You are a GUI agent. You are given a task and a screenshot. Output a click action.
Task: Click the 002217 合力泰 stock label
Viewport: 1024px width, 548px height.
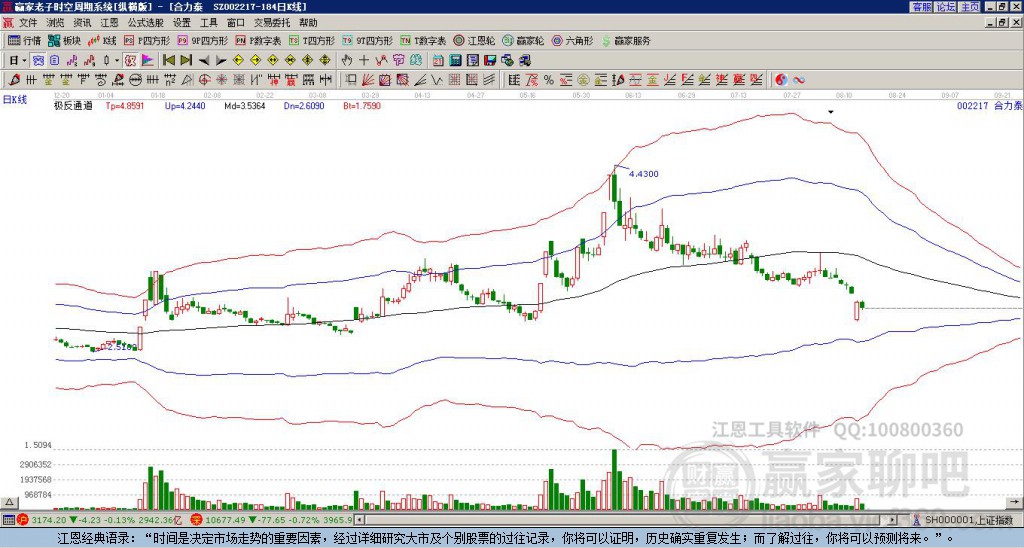990,105
